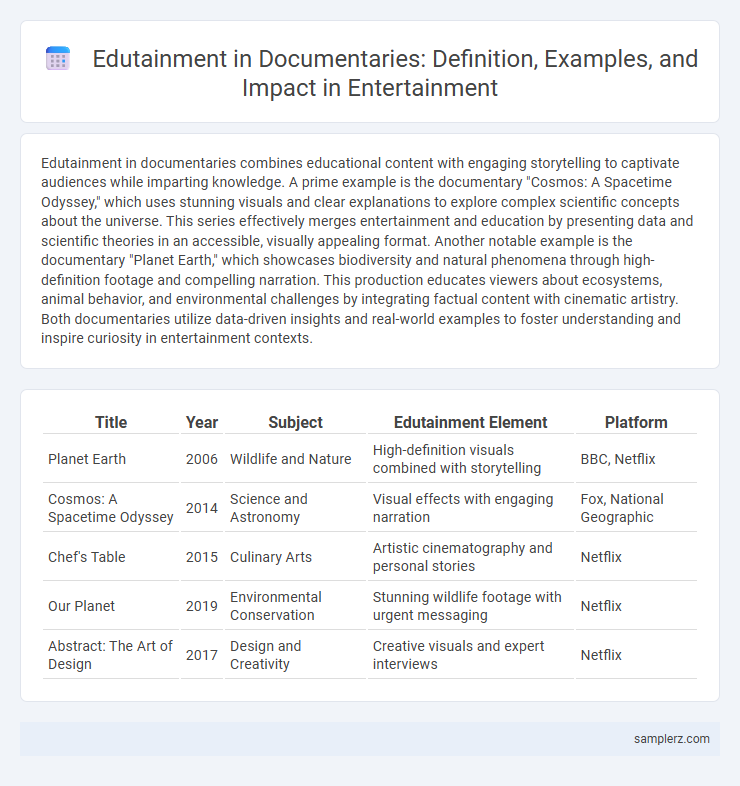Image resolution: width=740 pixels, height=786 pixels.
Task: Click the Netflix cell in Abstract row
Action: [636, 655]
